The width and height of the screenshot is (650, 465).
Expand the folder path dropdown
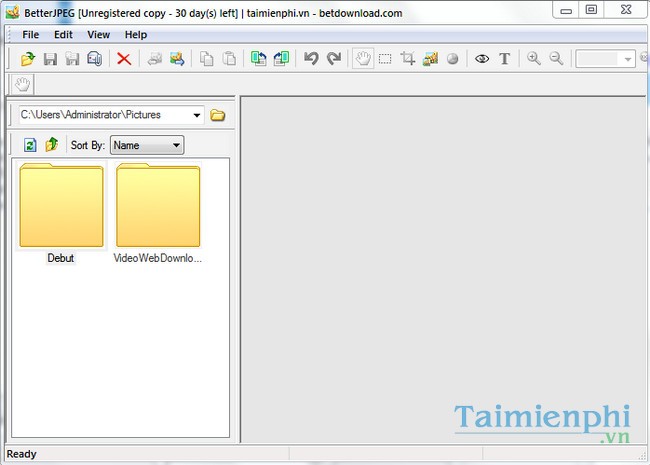click(196, 115)
